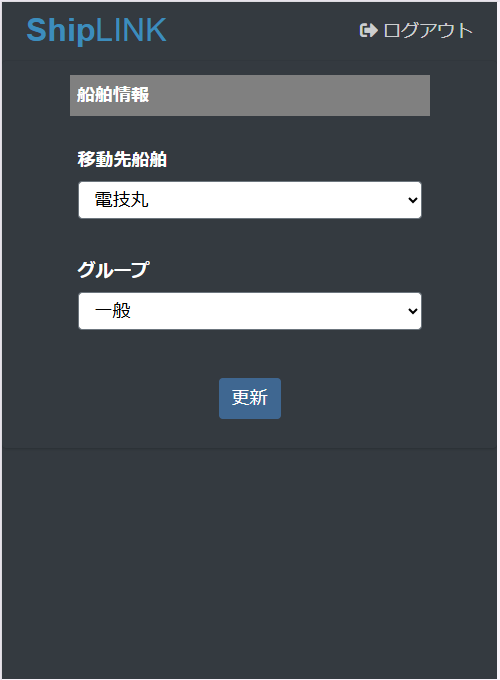Click the blank middle of the 一般 select box
Viewport: 500px width, 680px height.
269,311
